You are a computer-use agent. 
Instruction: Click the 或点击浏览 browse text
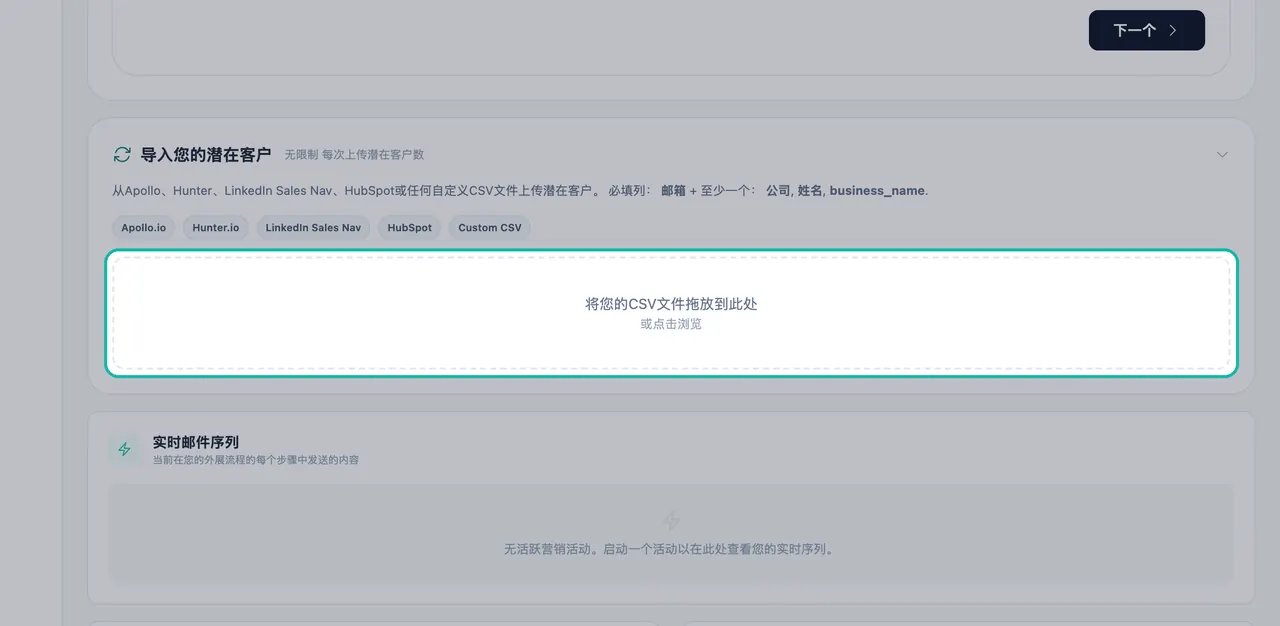point(671,324)
